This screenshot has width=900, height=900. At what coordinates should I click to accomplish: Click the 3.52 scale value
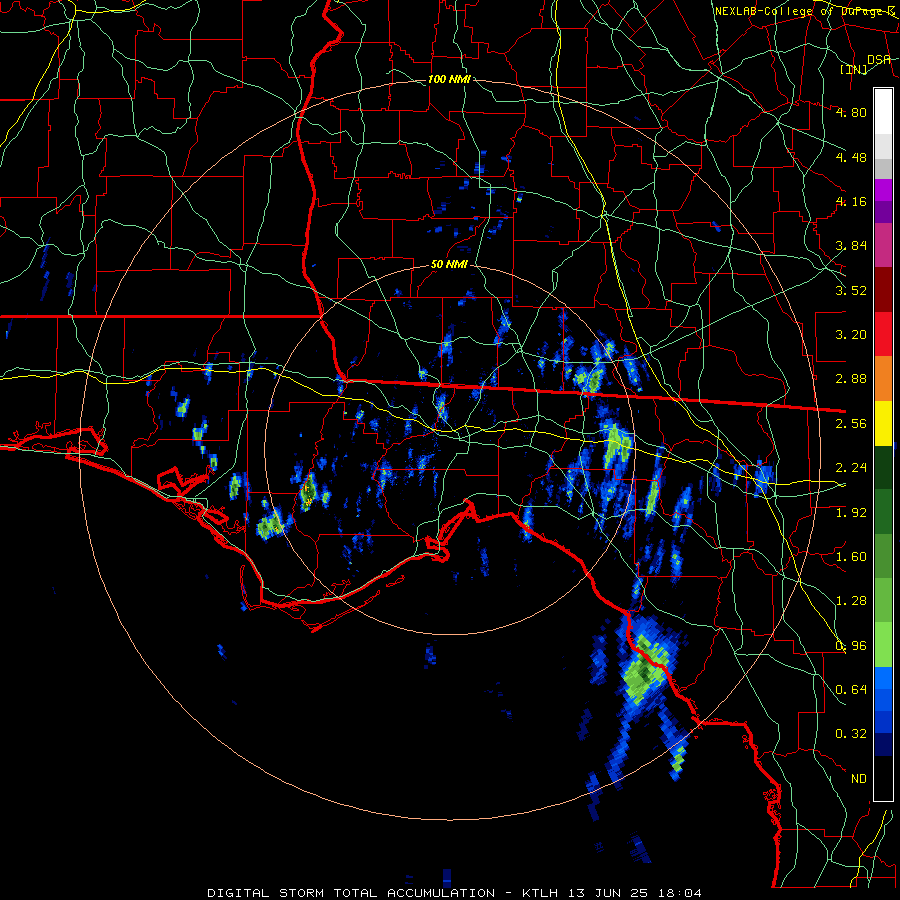pyautogui.click(x=851, y=290)
